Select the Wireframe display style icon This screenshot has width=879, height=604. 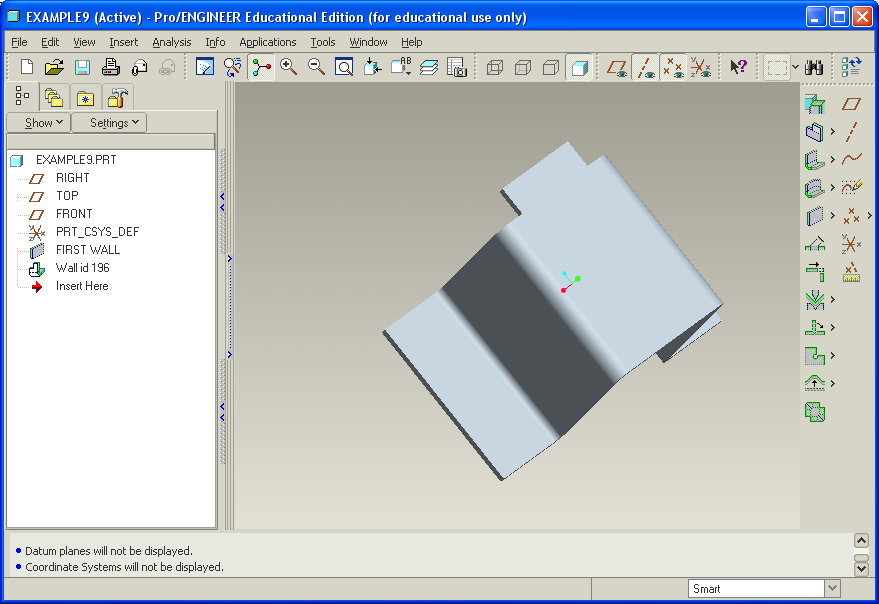[494, 68]
